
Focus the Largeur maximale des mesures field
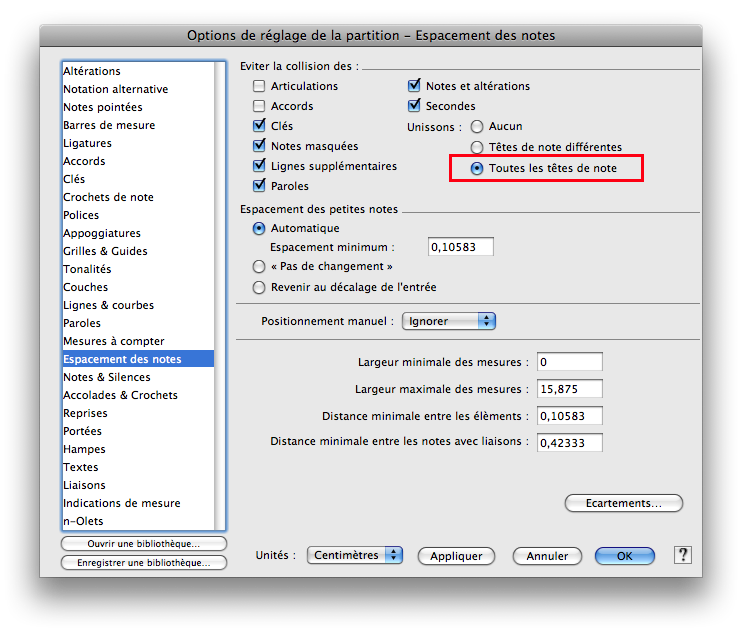569,389
